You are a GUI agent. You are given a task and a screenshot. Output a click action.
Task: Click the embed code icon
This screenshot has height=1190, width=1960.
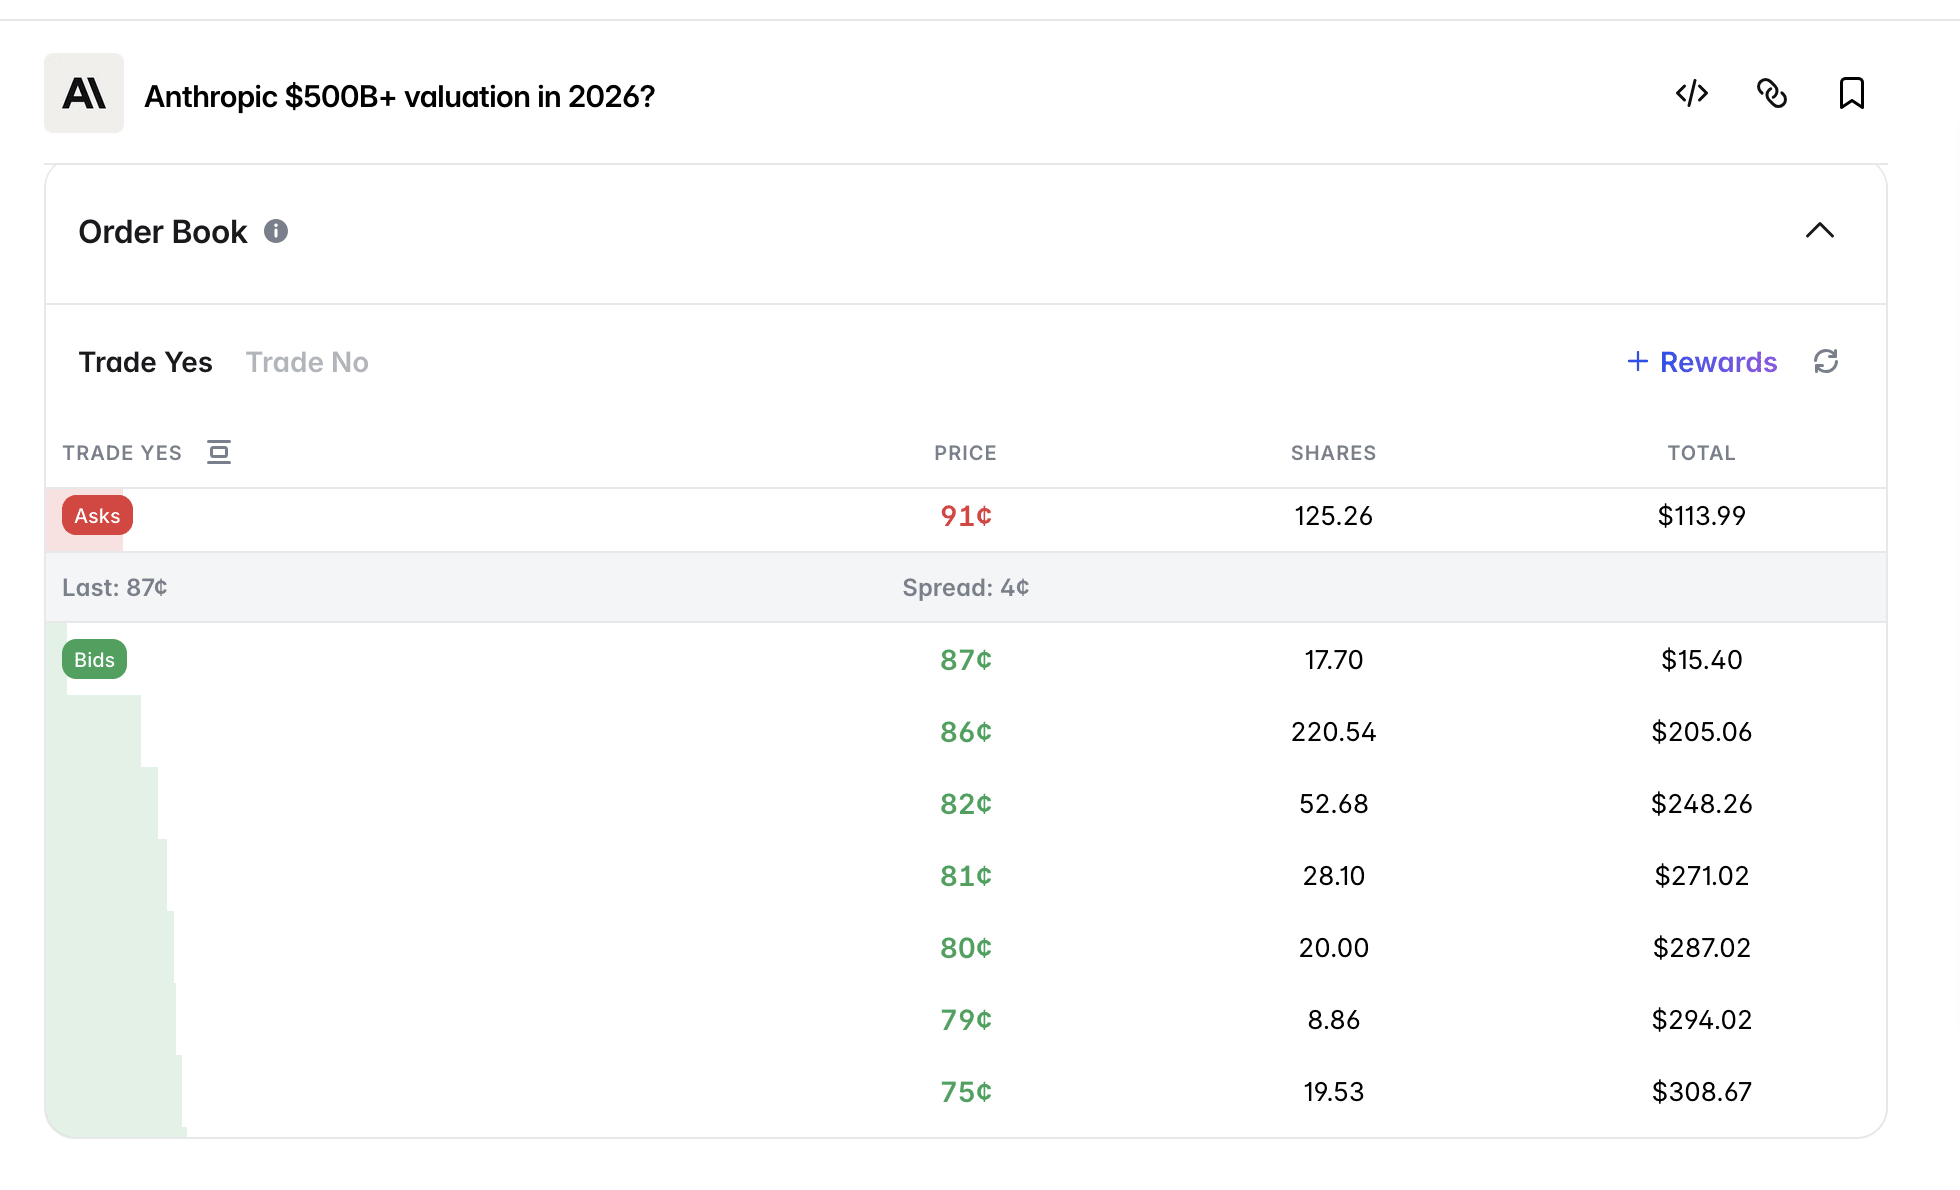[1692, 94]
